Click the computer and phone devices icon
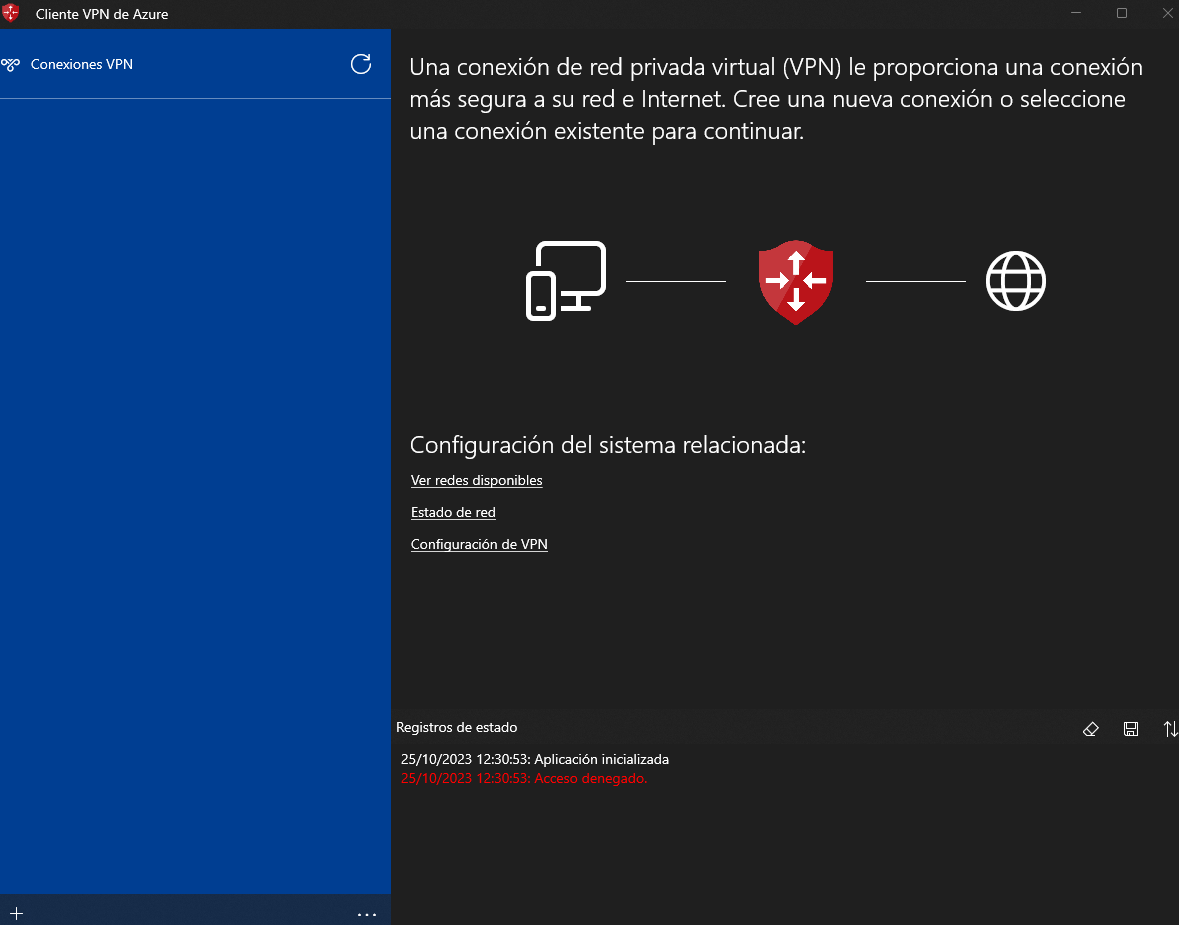1179x925 pixels. click(x=565, y=281)
